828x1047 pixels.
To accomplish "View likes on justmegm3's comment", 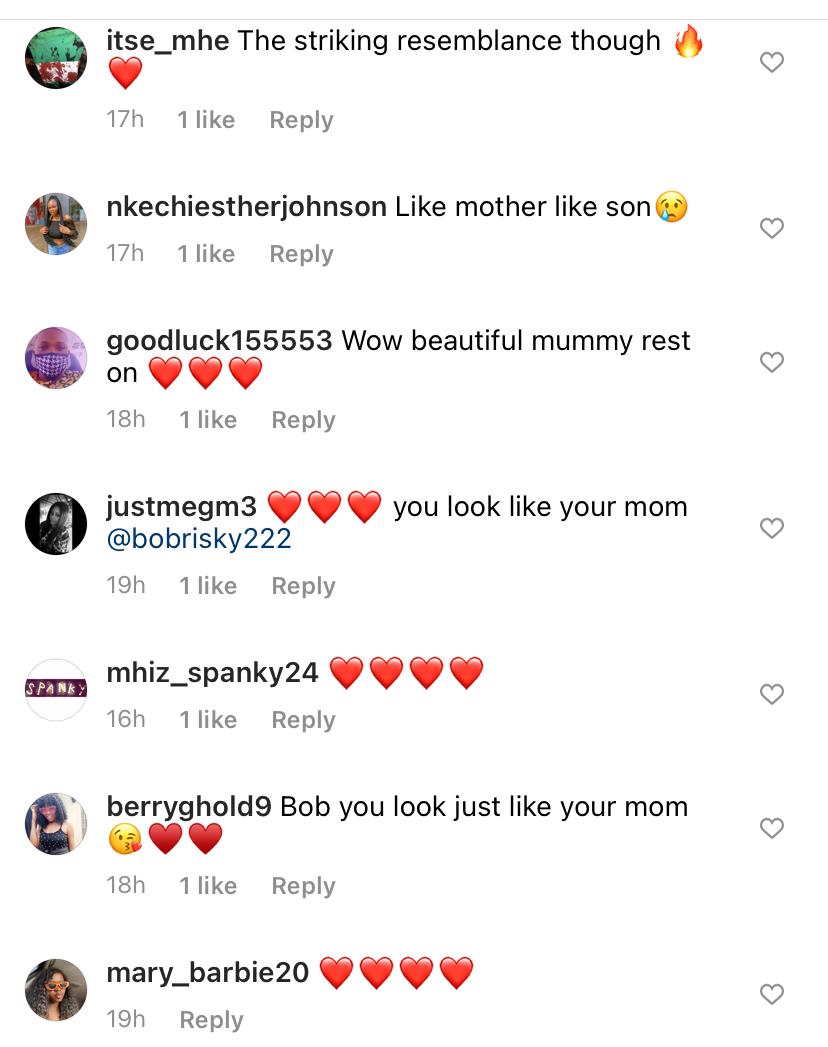I will pyautogui.click(x=207, y=586).
